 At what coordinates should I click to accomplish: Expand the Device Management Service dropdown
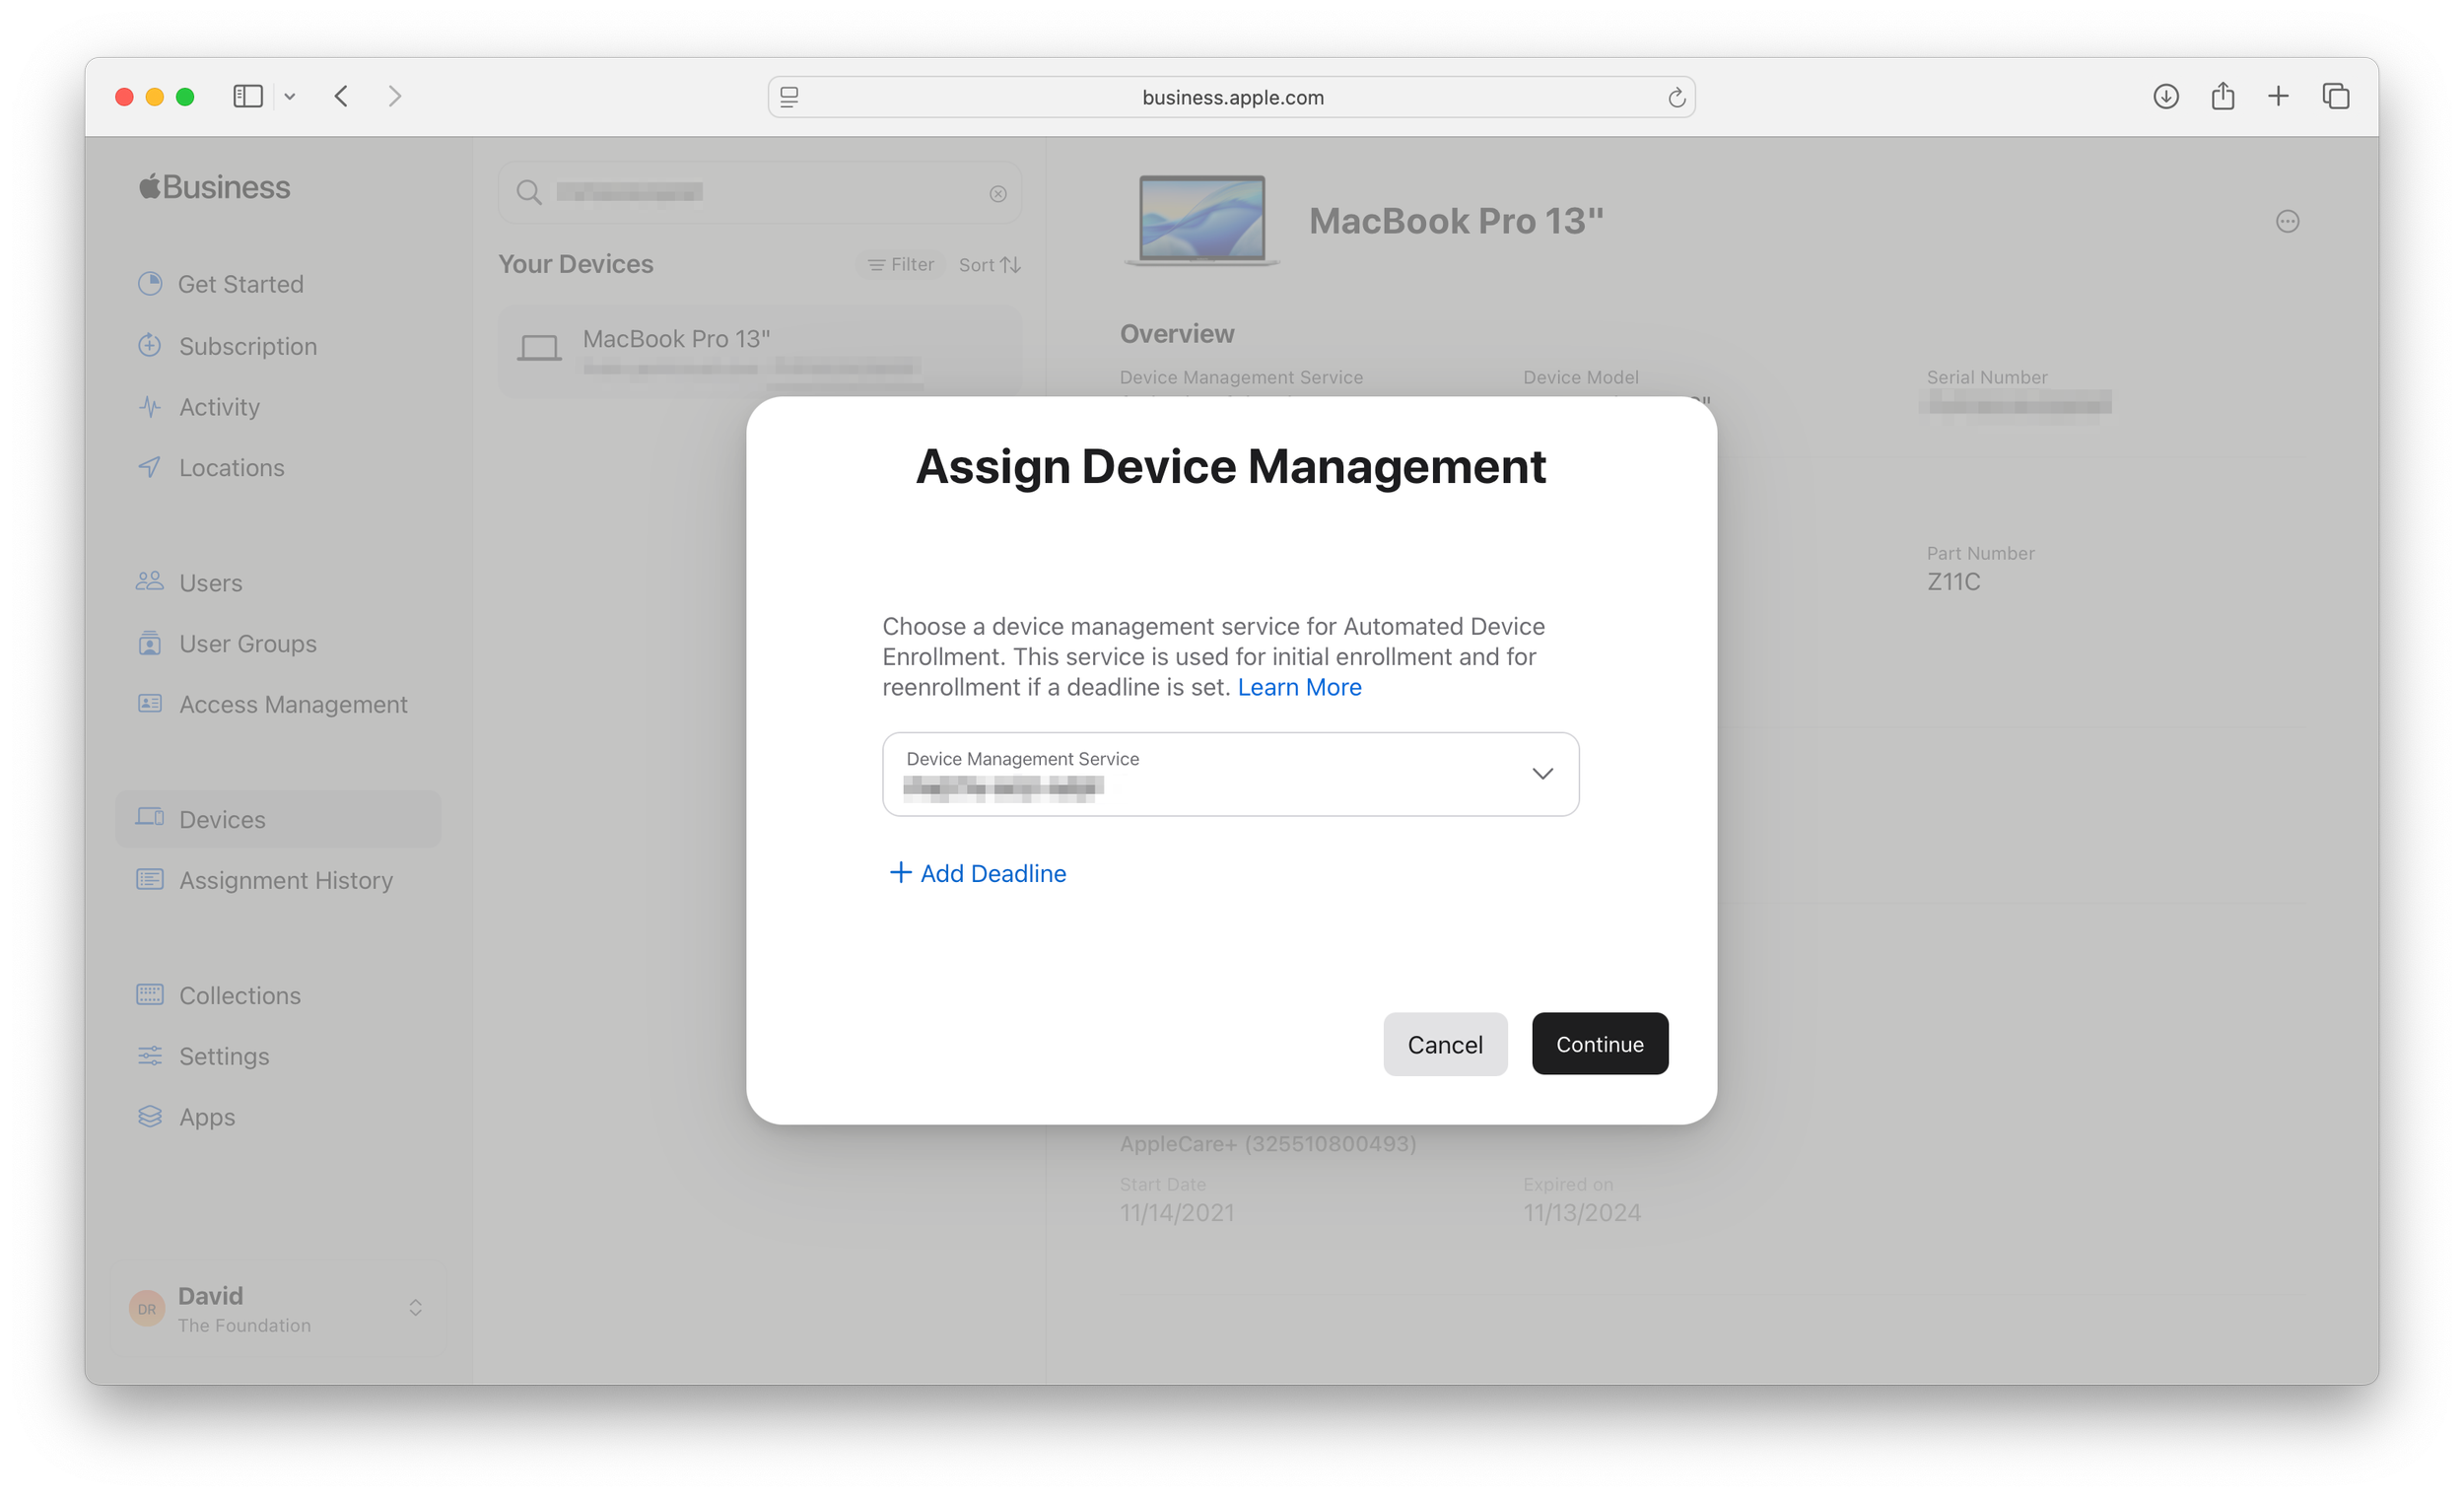pyautogui.click(x=1230, y=774)
